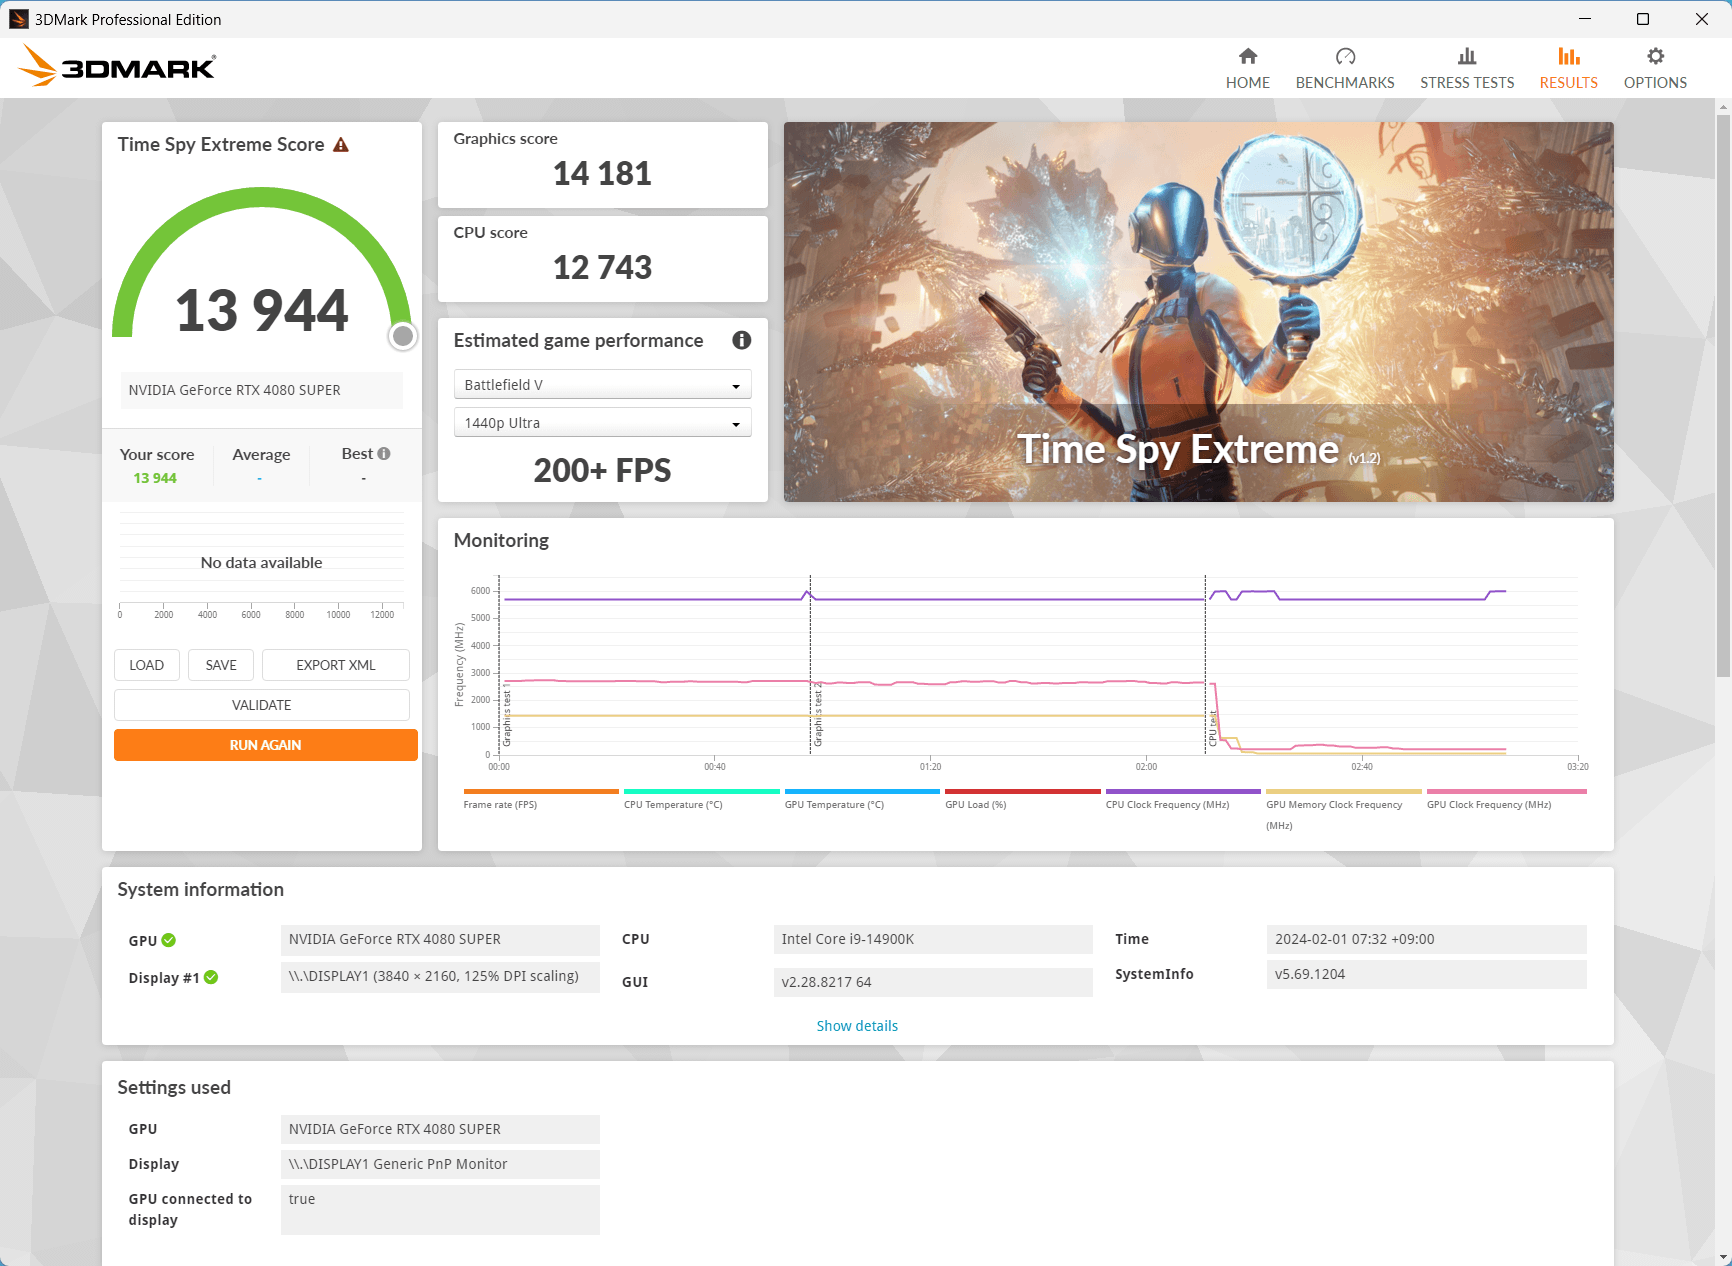Open the 1440p Ultra resolution dropdown
Viewport: 1732px width, 1266px height.
[602, 423]
